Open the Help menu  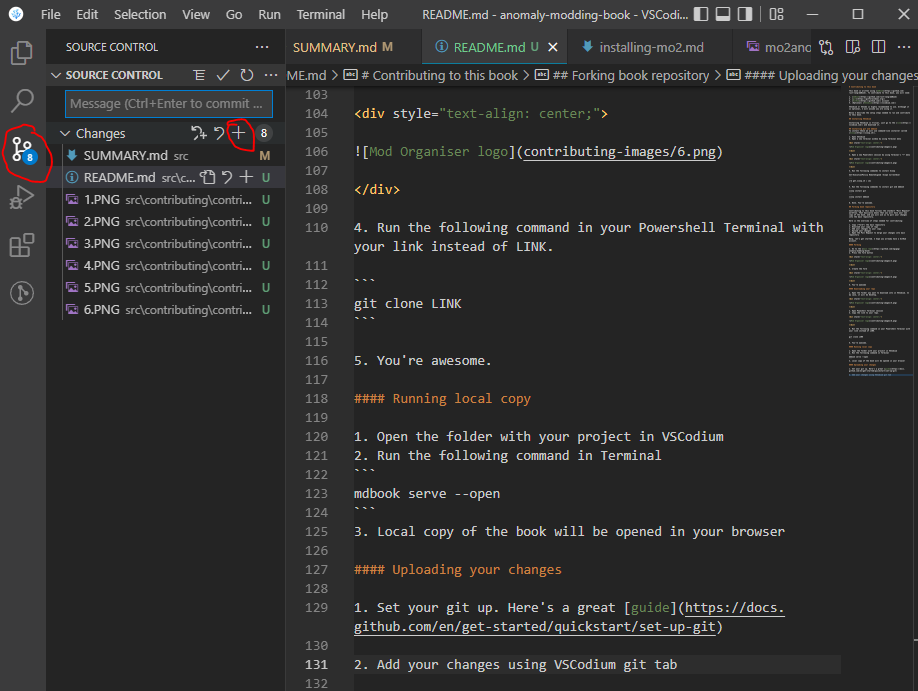[374, 14]
